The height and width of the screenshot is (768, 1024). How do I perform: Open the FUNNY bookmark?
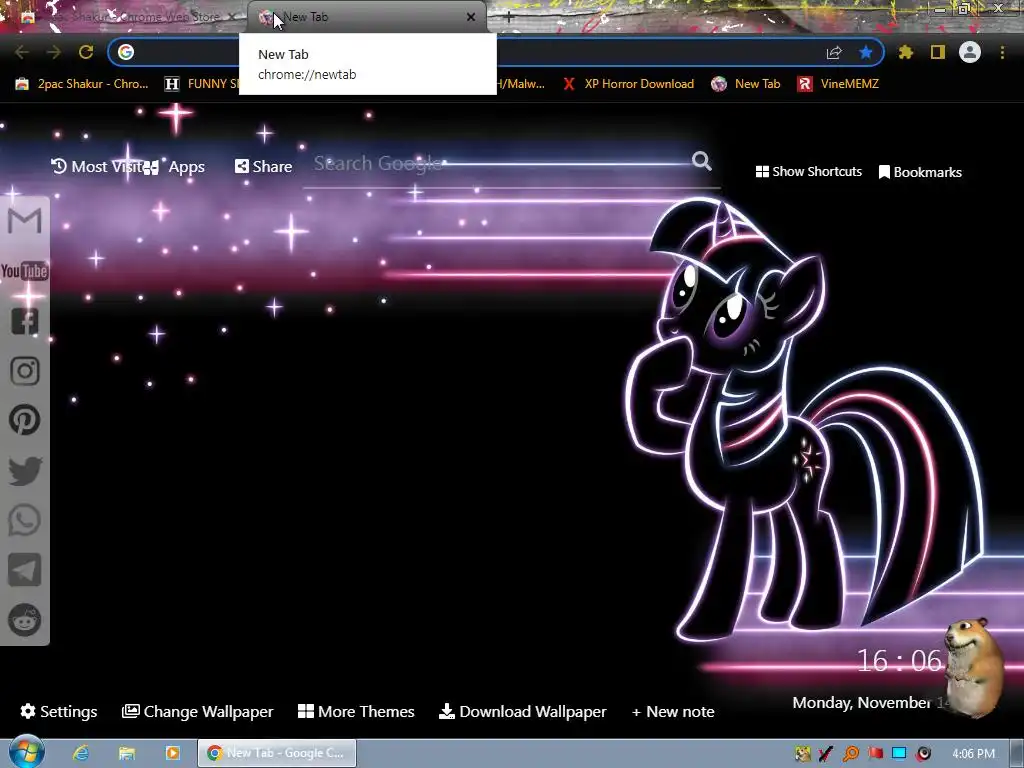(201, 84)
